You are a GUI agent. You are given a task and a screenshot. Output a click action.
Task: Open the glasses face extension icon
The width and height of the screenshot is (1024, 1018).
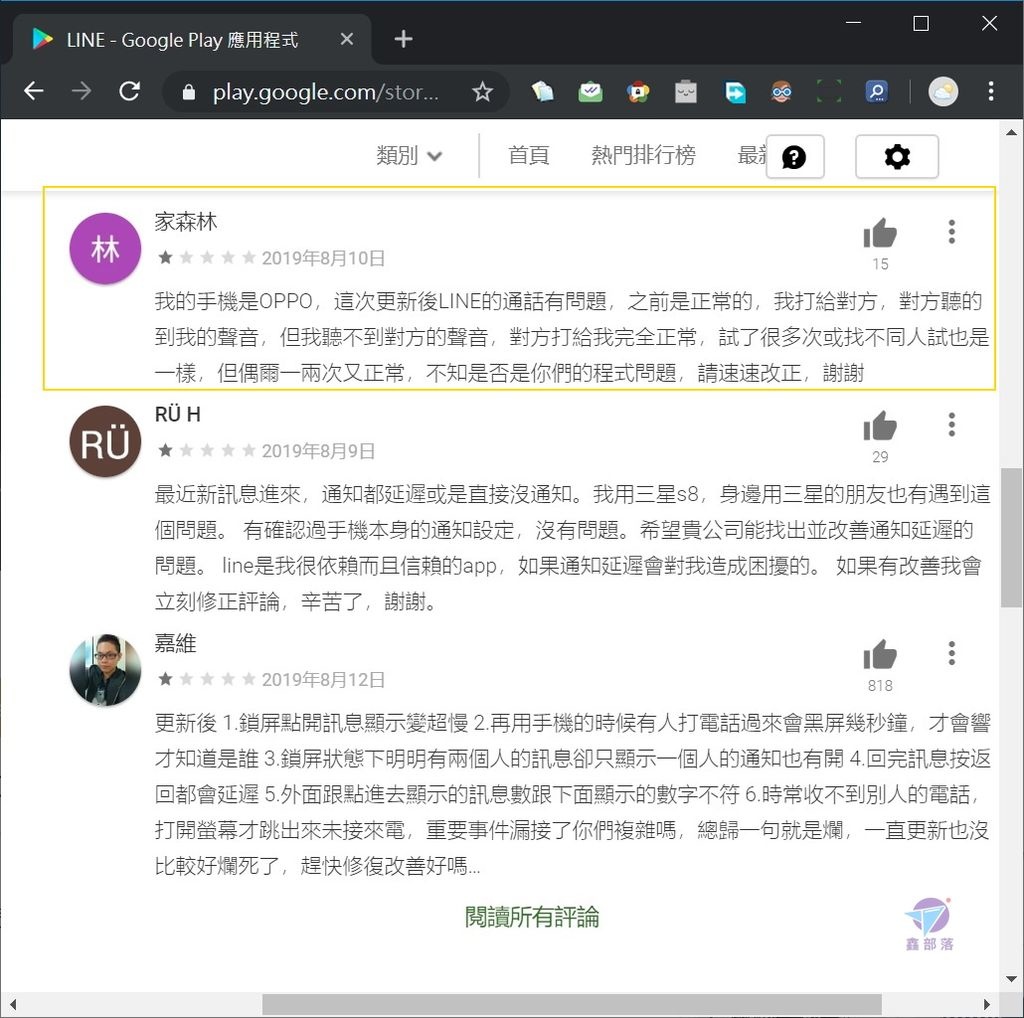pos(782,91)
